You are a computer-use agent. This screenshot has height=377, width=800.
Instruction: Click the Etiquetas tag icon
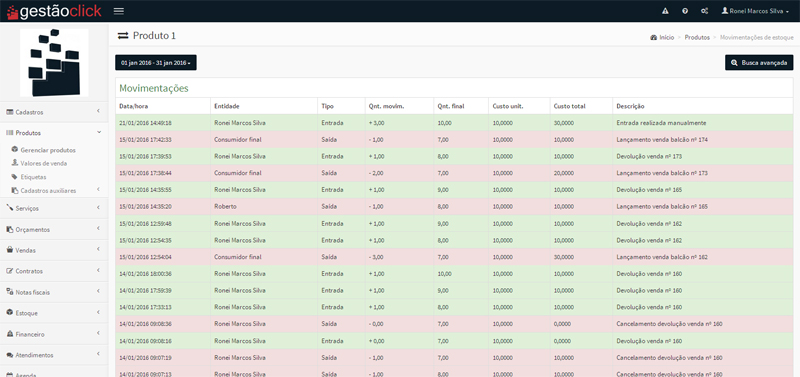[x=15, y=177]
